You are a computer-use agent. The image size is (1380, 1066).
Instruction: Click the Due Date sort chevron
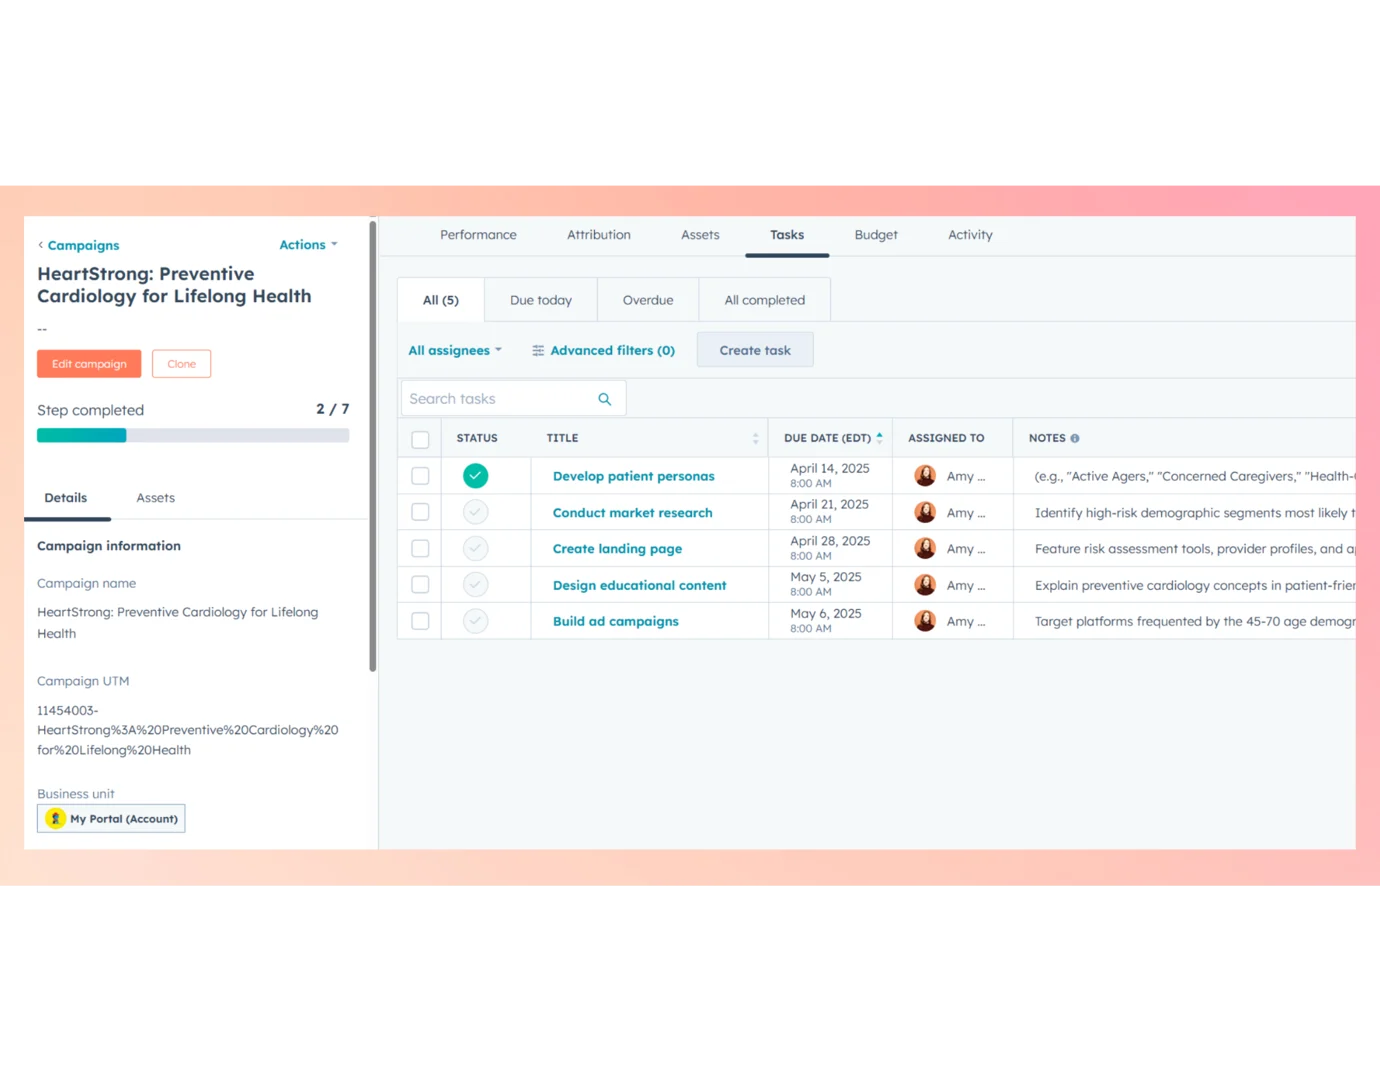tap(879, 437)
